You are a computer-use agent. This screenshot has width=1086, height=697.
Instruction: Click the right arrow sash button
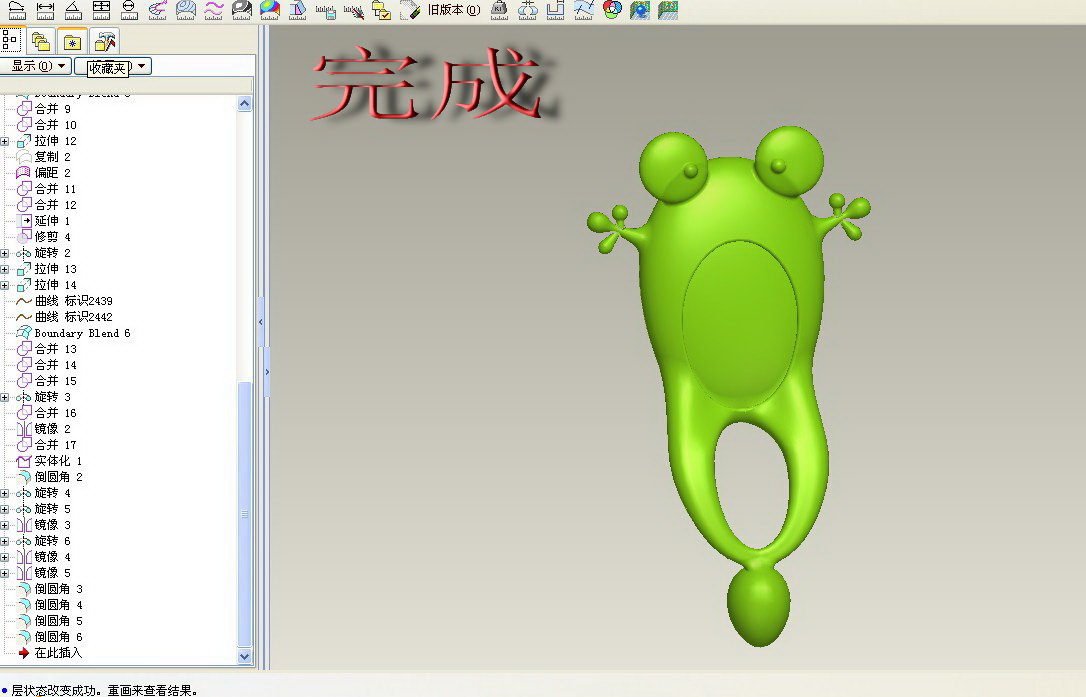point(267,372)
